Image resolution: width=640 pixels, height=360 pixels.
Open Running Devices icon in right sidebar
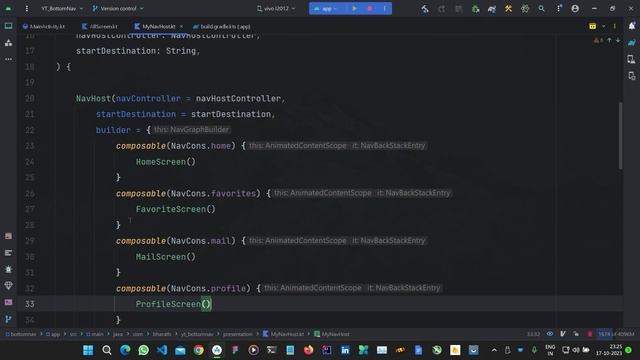click(632, 76)
